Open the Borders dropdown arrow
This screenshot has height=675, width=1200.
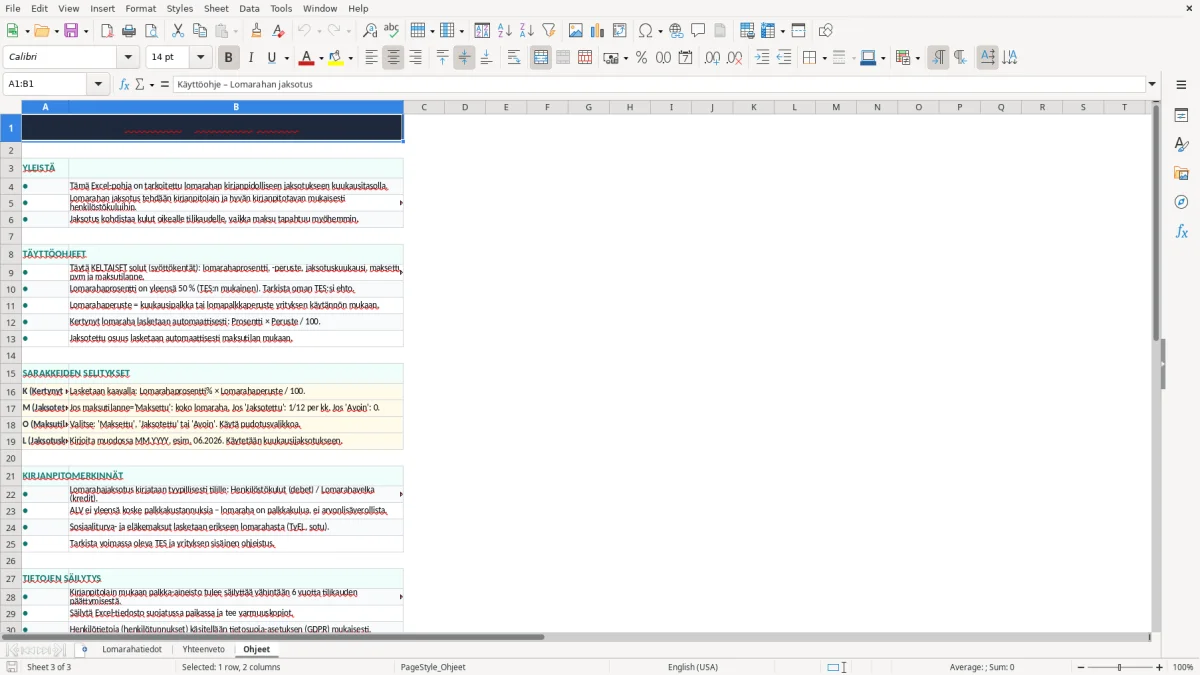click(x=824, y=58)
